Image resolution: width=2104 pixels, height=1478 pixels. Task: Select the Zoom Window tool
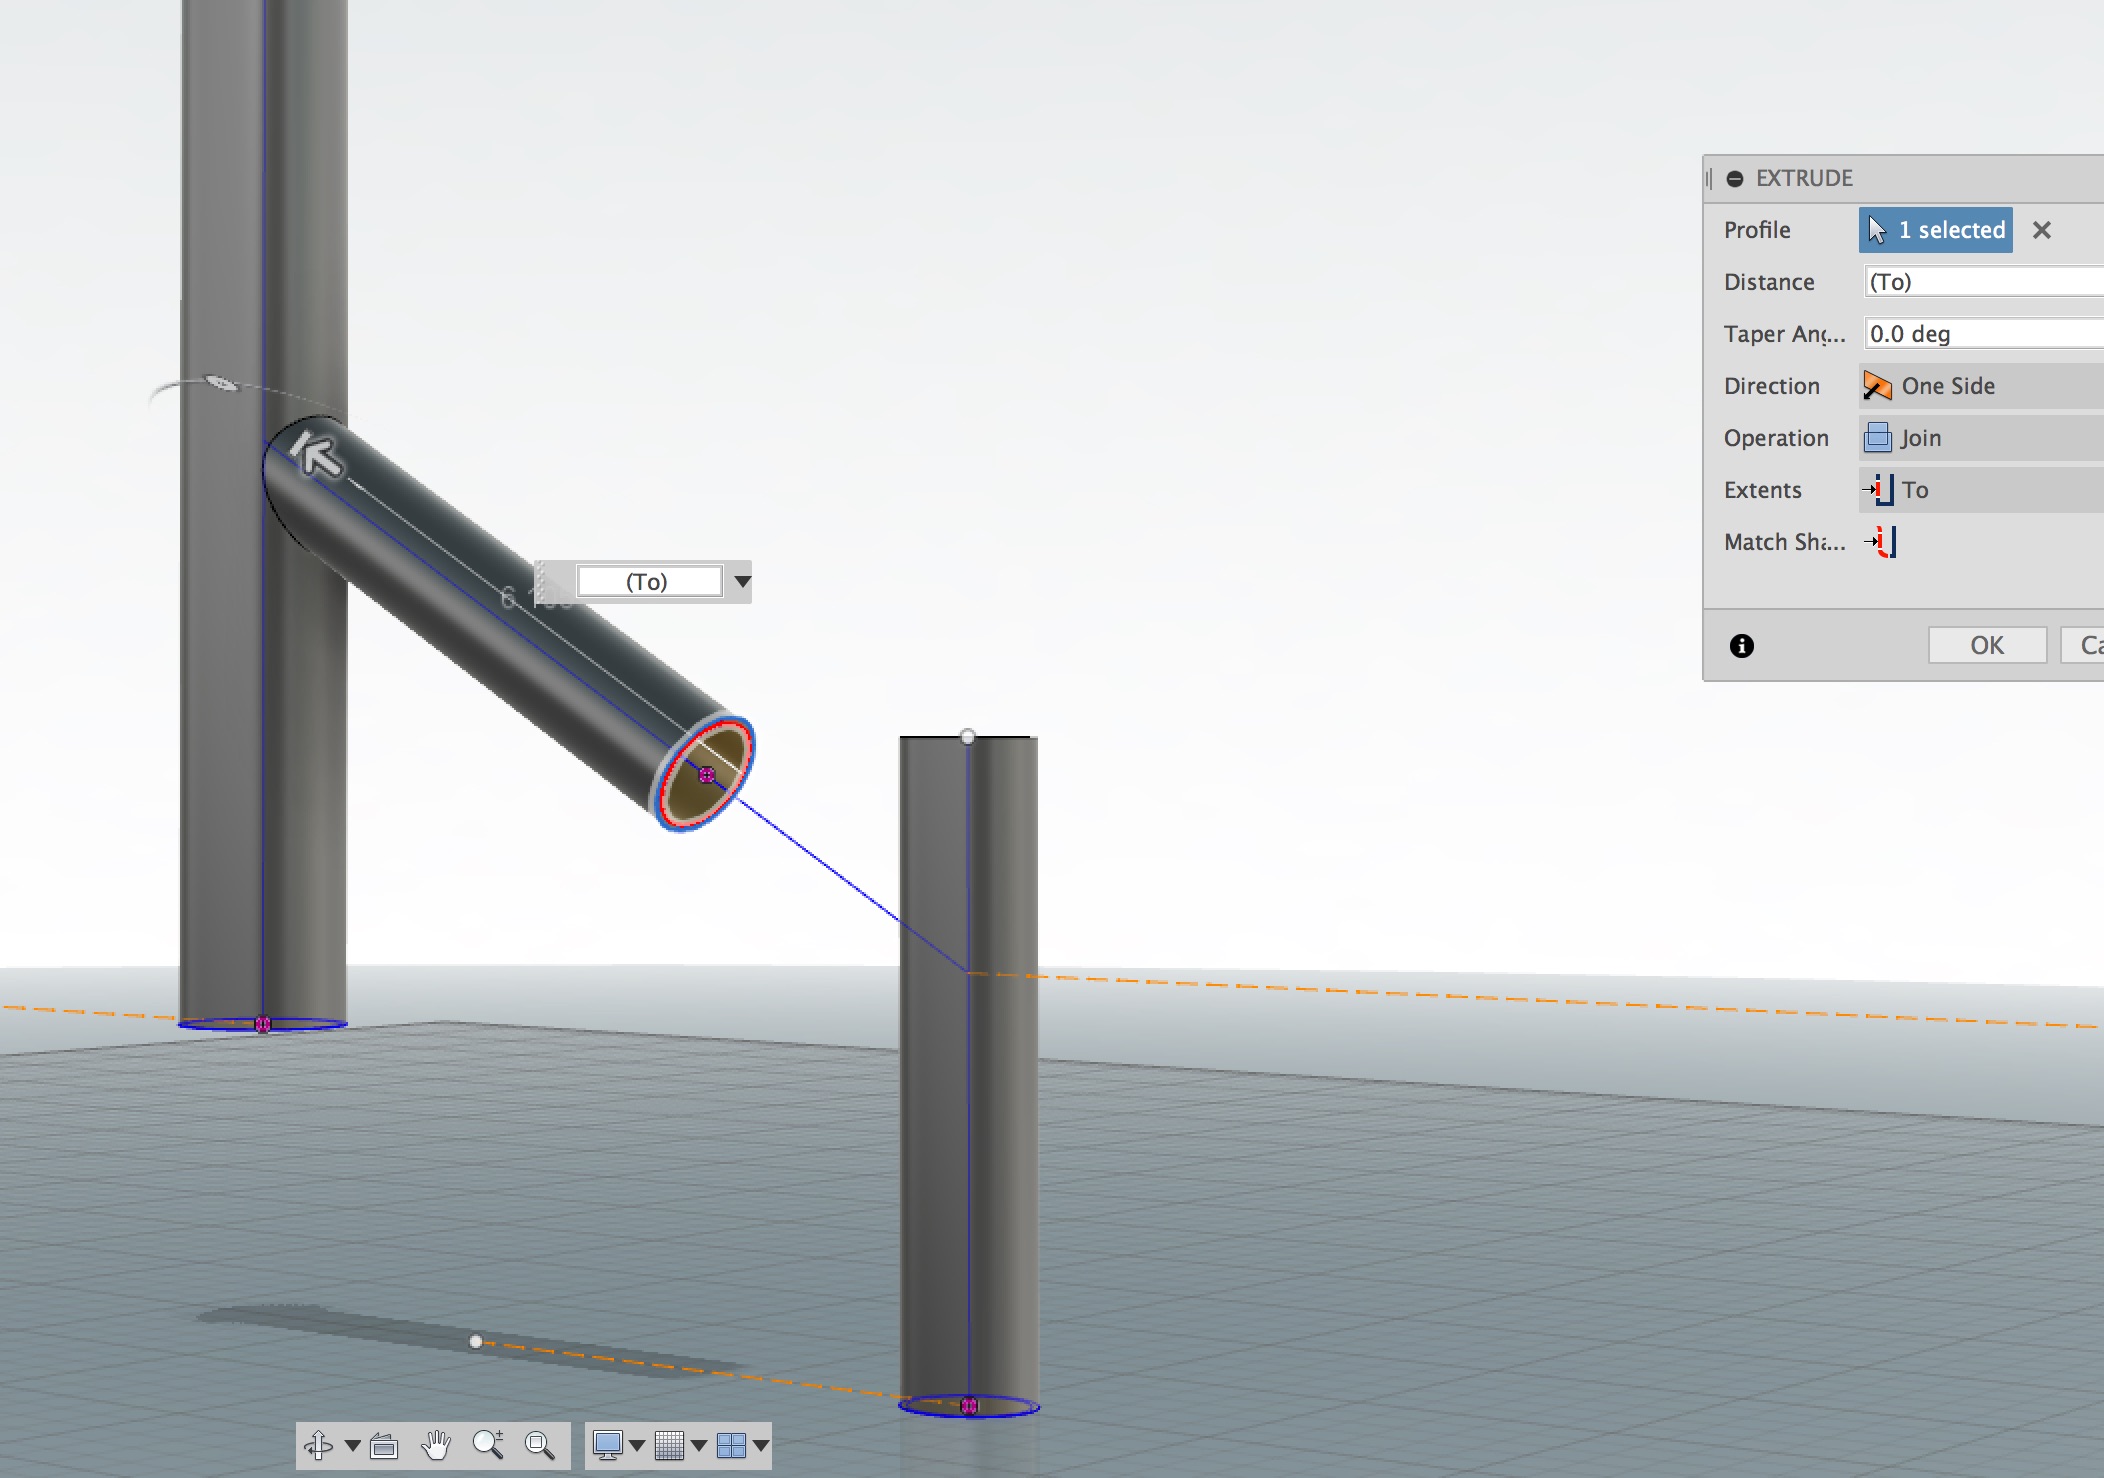539,1444
